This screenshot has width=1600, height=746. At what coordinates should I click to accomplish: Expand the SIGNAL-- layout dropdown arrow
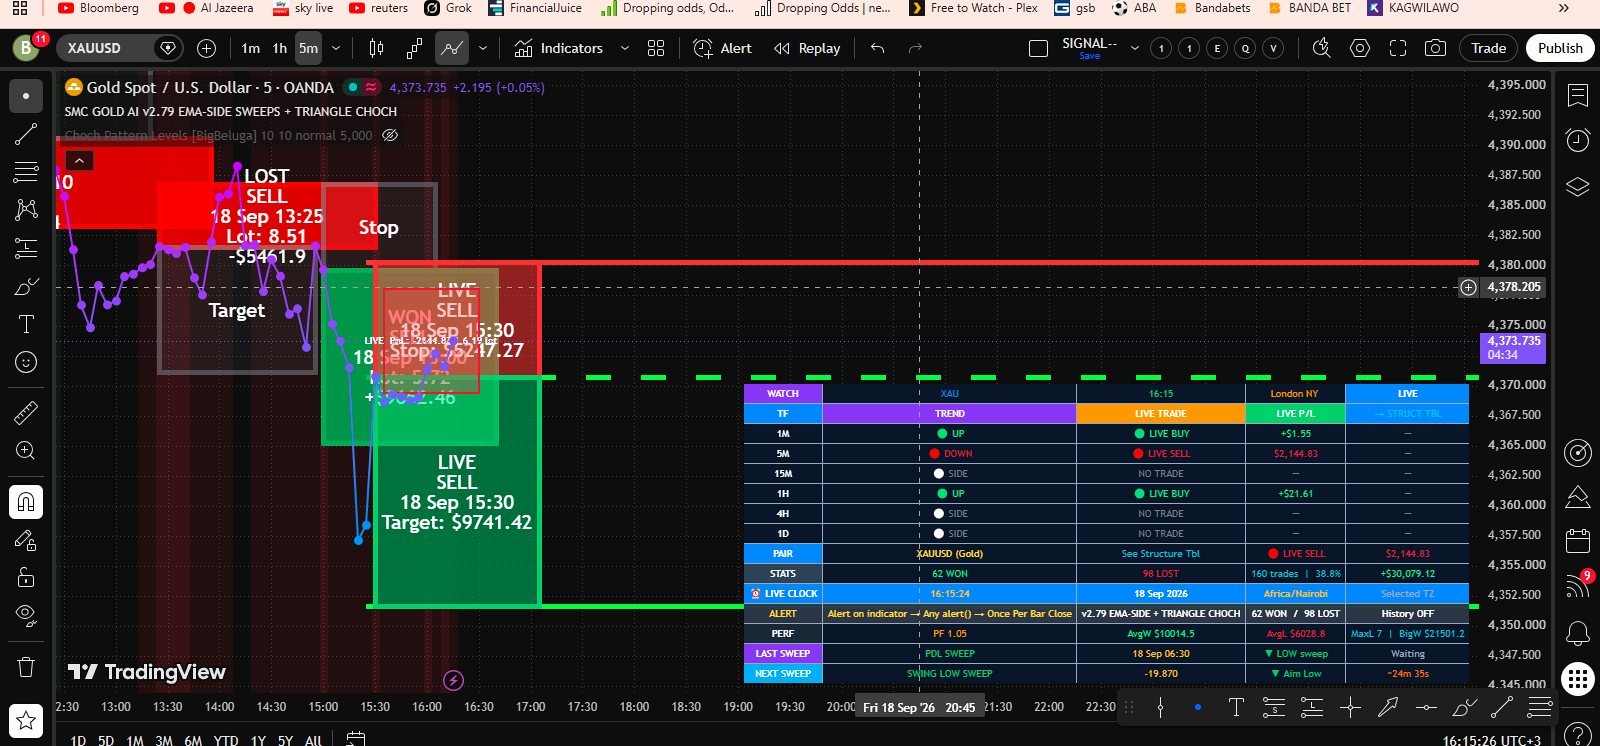1135,48
